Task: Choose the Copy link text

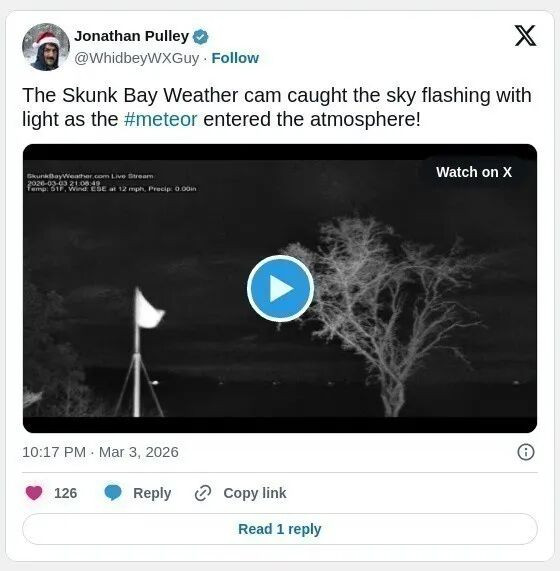Action: [x=255, y=493]
